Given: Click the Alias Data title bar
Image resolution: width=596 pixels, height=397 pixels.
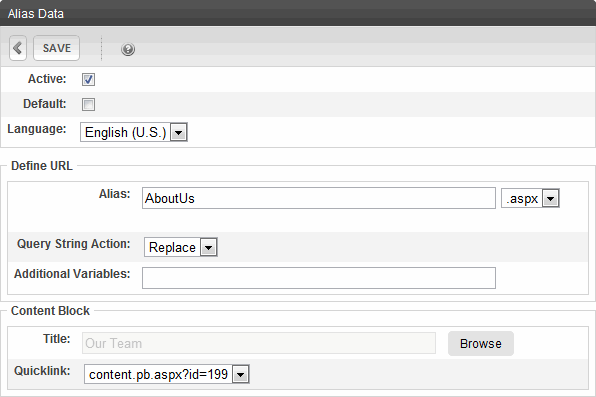Looking at the screenshot, I should point(298,13).
